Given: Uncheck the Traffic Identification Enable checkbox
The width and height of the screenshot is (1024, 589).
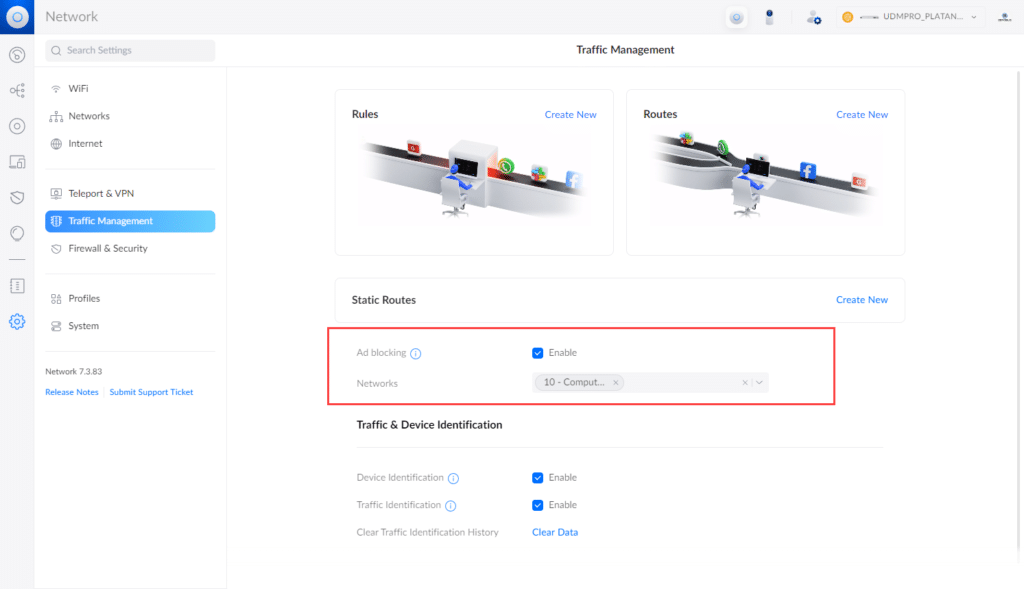Looking at the screenshot, I should (538, 505).
